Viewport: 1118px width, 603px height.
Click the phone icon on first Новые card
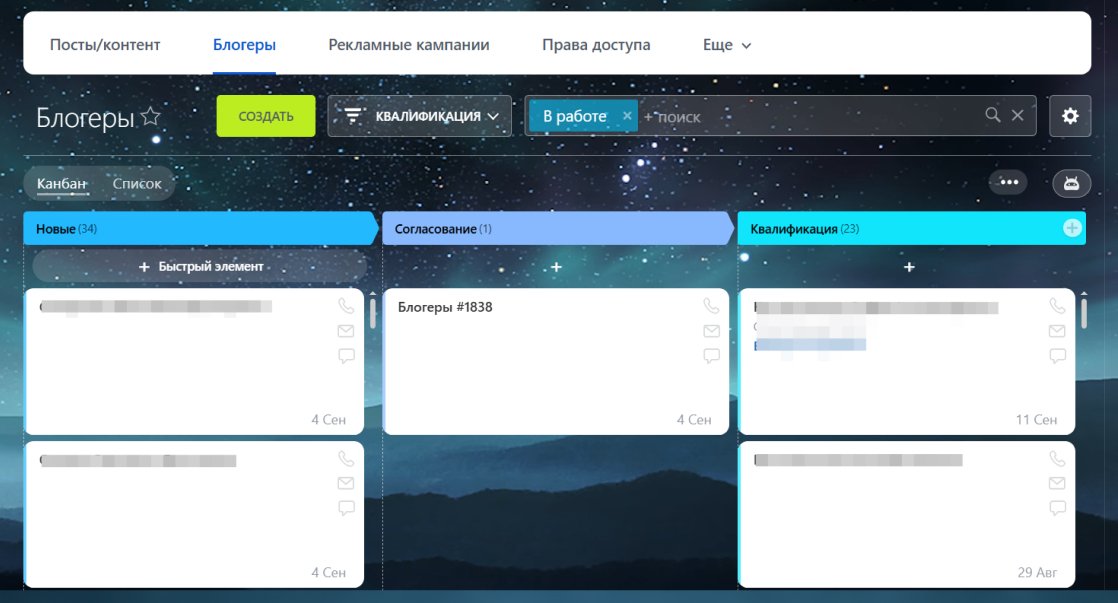346,306
